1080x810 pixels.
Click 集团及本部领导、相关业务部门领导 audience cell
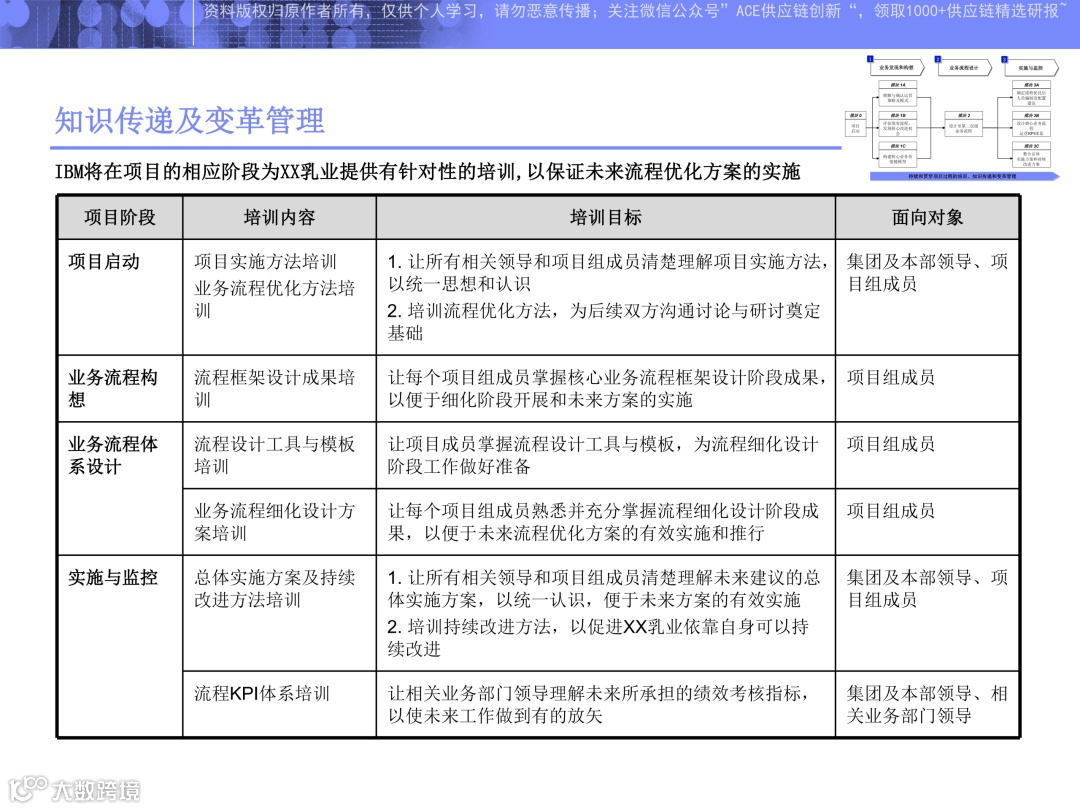point(927,705)
